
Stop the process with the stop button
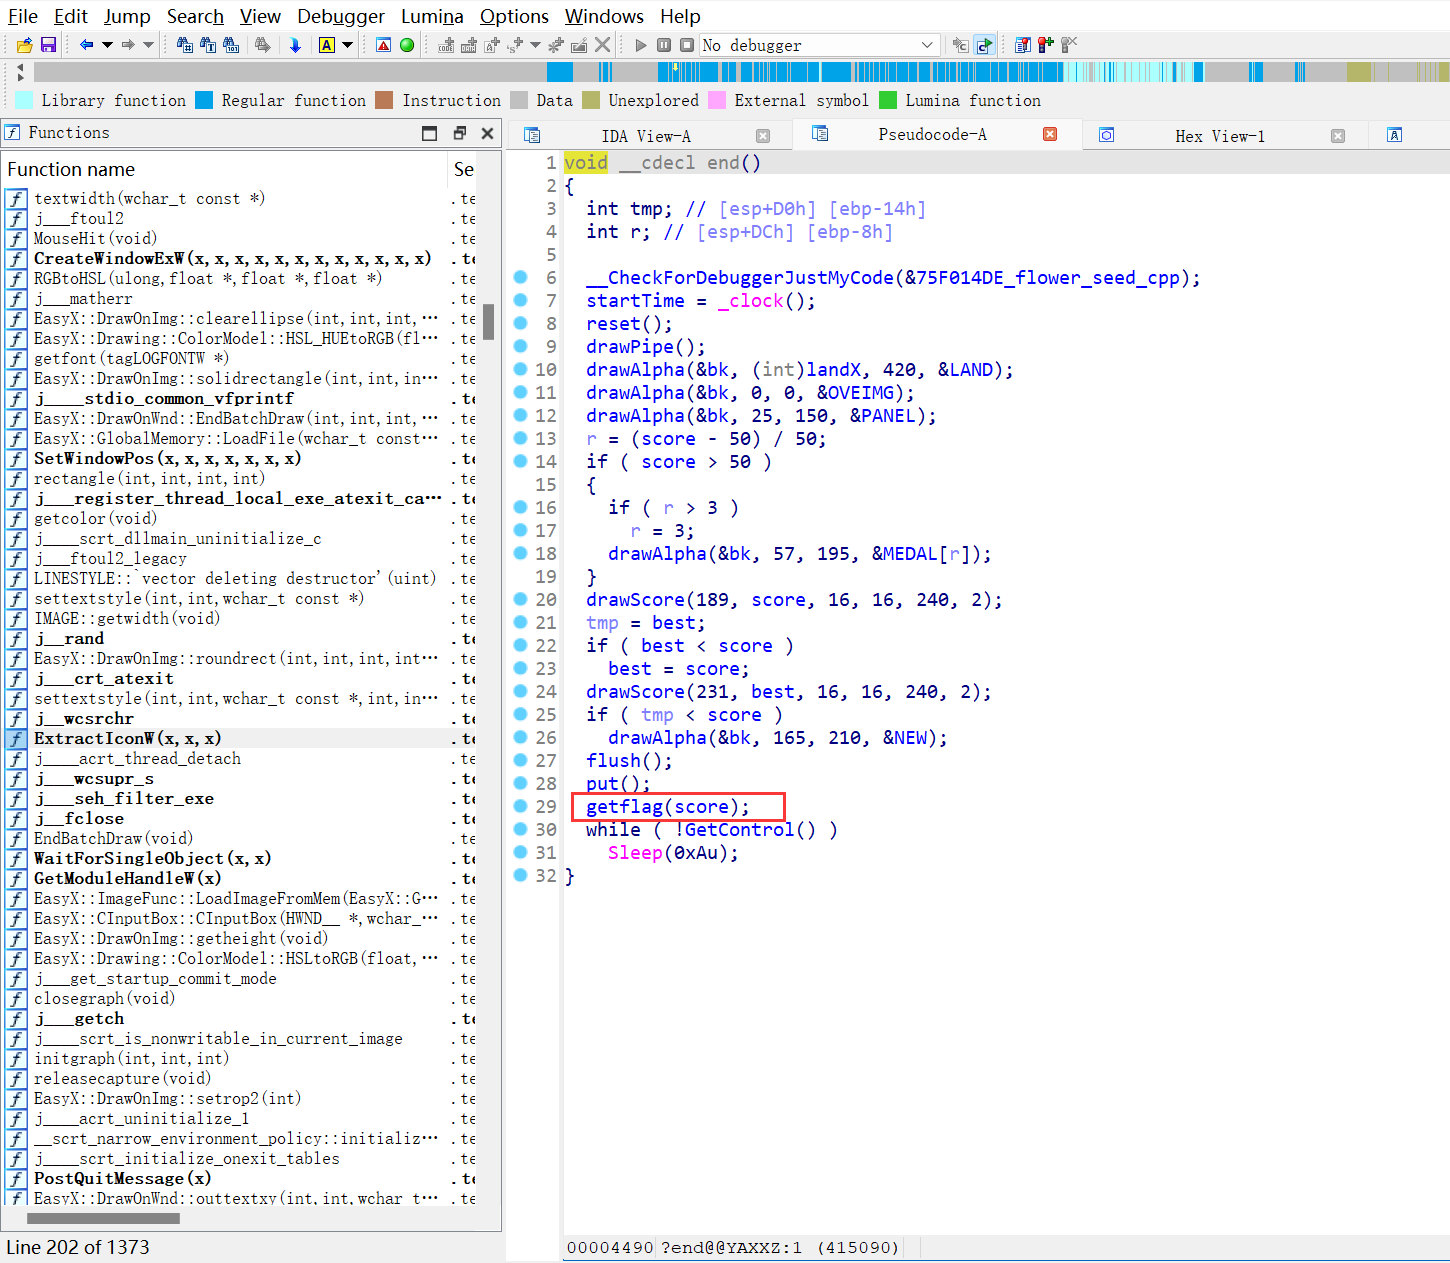pos(687,45)
